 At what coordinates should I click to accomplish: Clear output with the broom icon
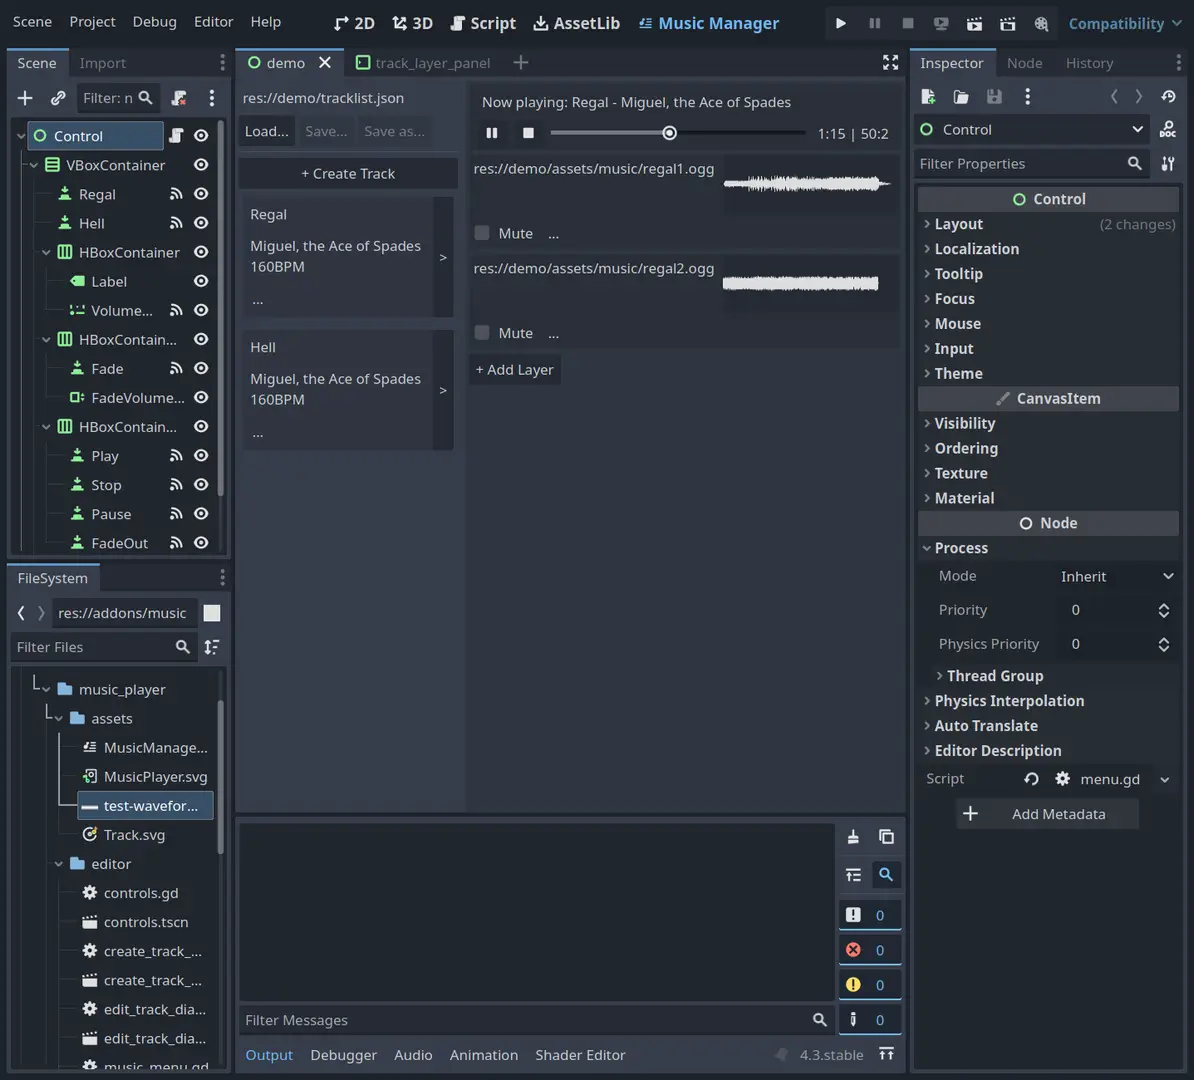[x=853, y=836]
